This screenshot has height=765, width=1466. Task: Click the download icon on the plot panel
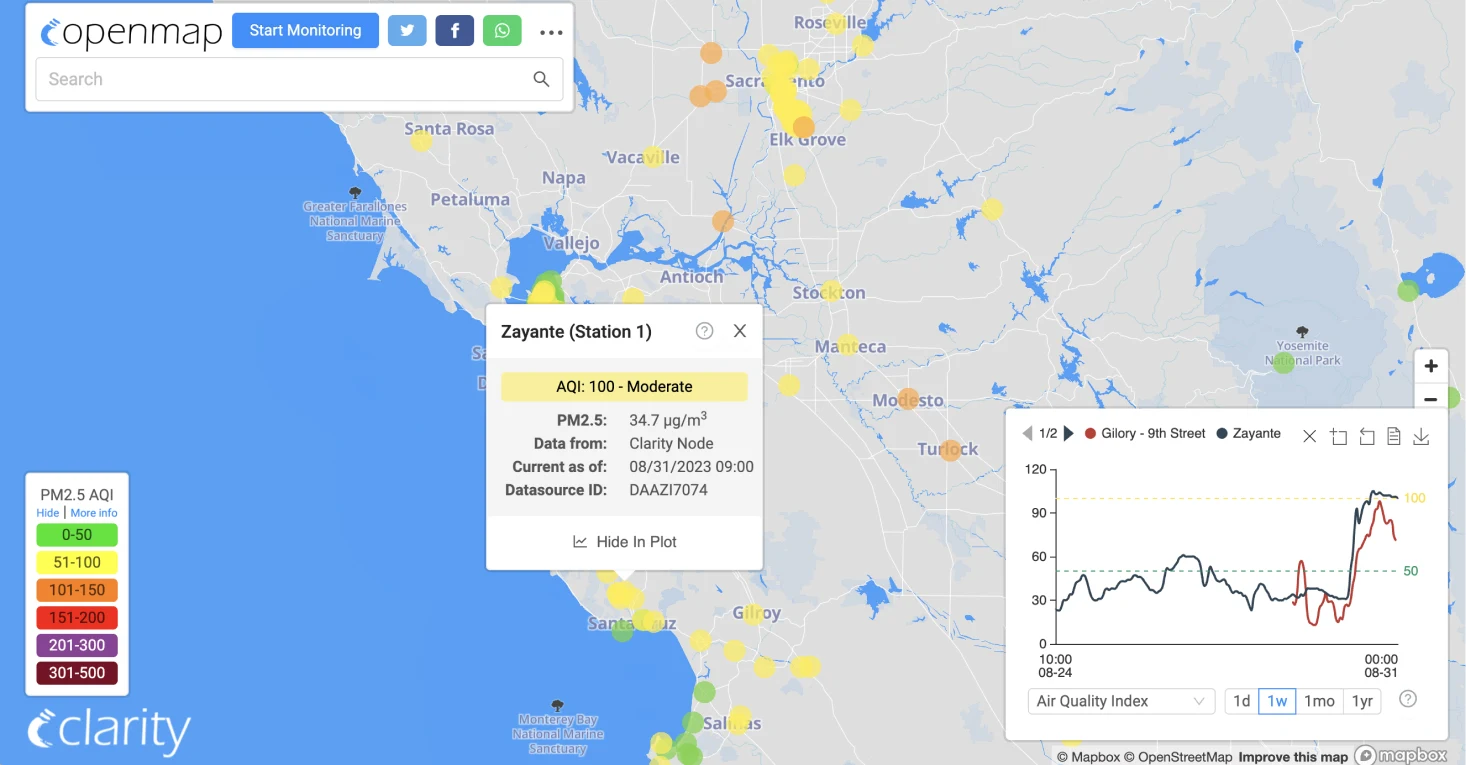[x=1421, y=436]
